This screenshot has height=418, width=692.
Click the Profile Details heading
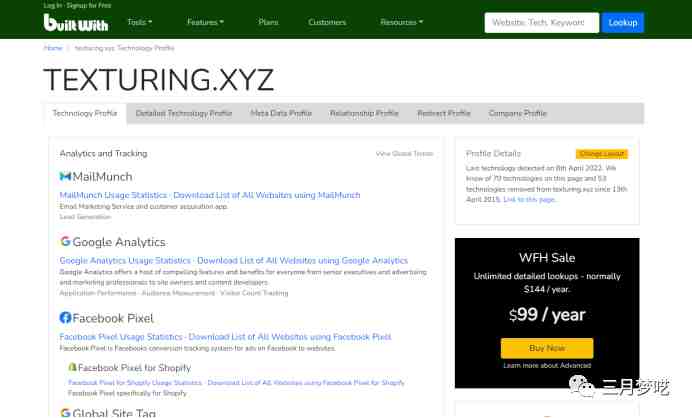coord(493,154)
